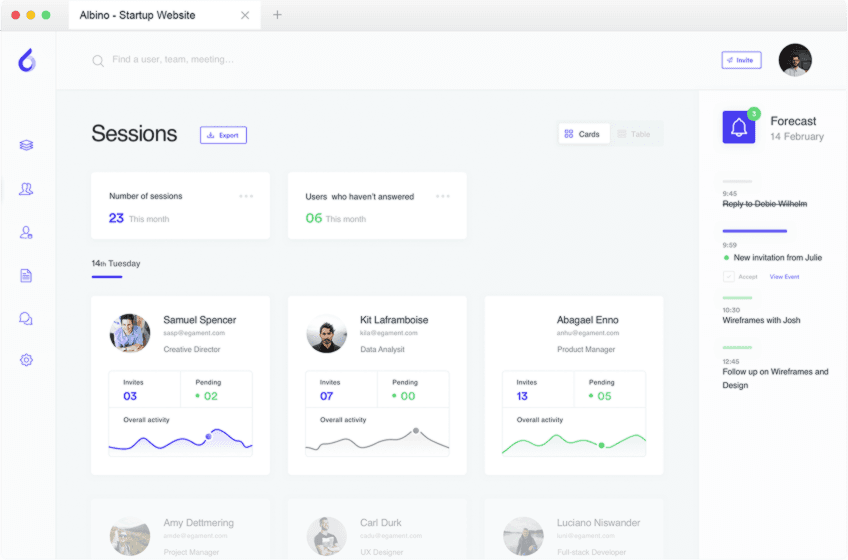Screen dimensions: 848x560
Task: Open options for Users who haven't answered
Action: pos(443,196)
